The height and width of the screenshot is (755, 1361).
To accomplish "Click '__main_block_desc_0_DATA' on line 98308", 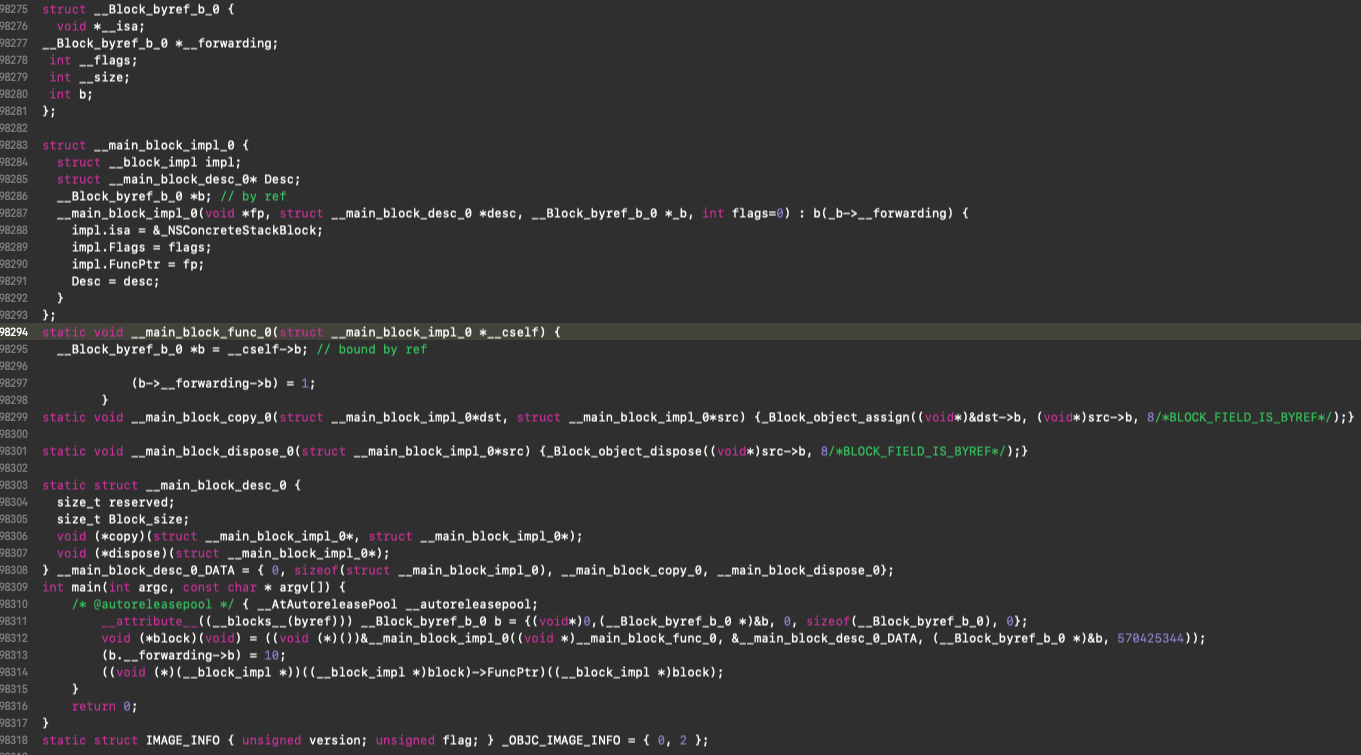I will pos(145,570).
